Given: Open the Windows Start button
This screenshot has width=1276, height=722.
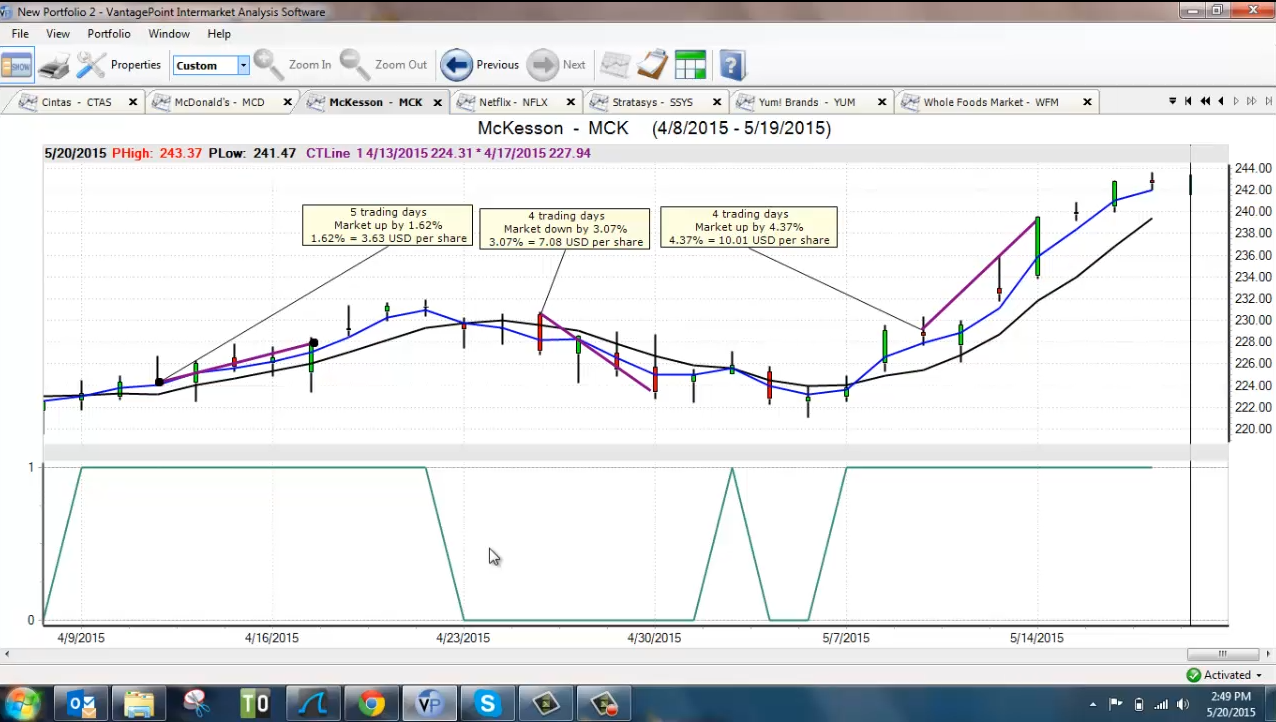Looking at the screenshot, I should click(x=24, y=703).
